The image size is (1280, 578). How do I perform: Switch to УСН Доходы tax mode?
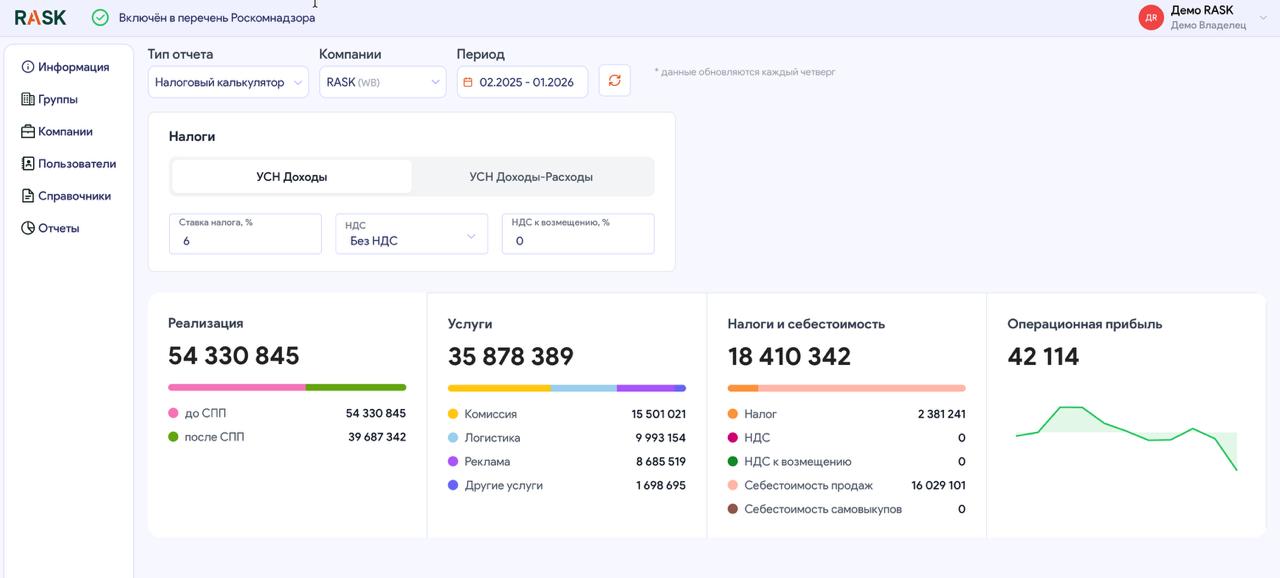pyautogui.click(x=291, y=177)
